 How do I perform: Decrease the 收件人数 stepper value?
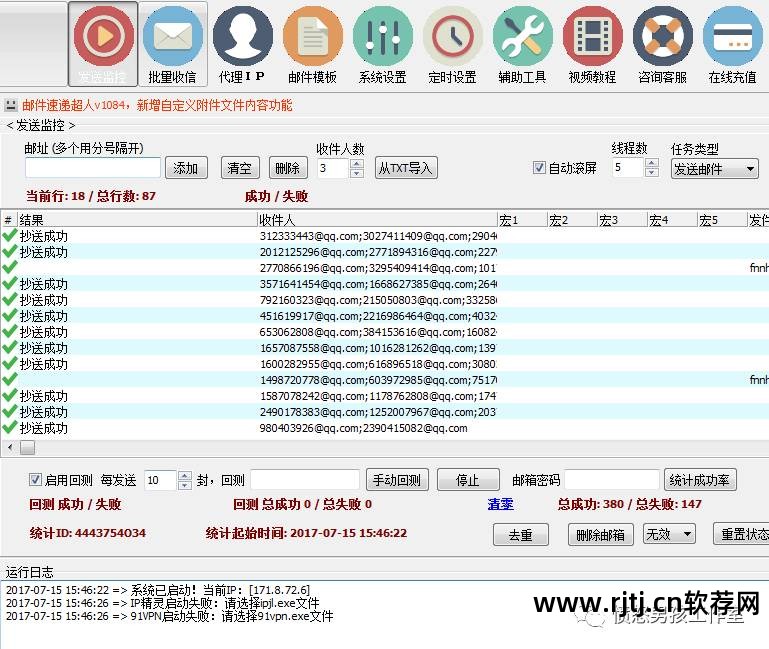(x=357, y=173)
